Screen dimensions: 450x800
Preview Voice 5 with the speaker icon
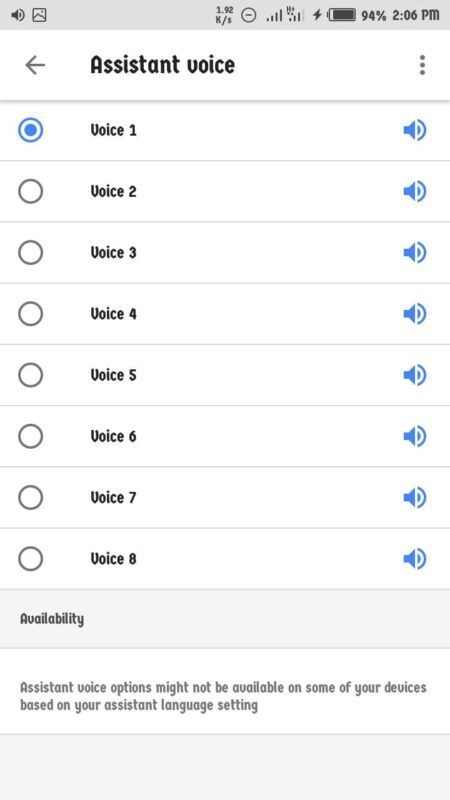coord(414,376)
